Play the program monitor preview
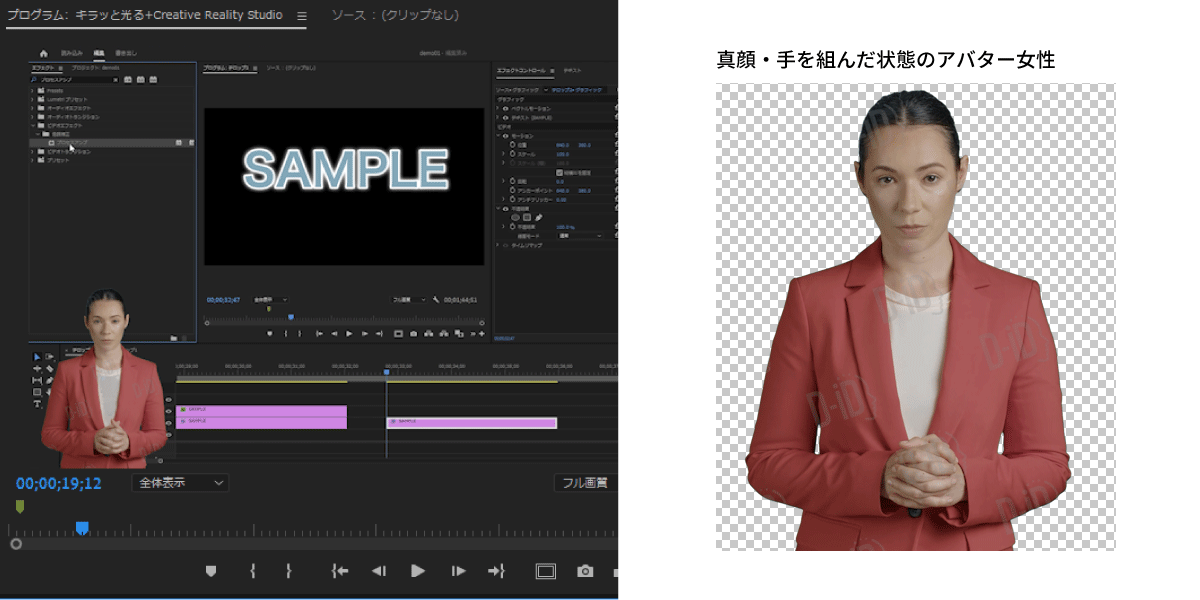 click(418, 571)
